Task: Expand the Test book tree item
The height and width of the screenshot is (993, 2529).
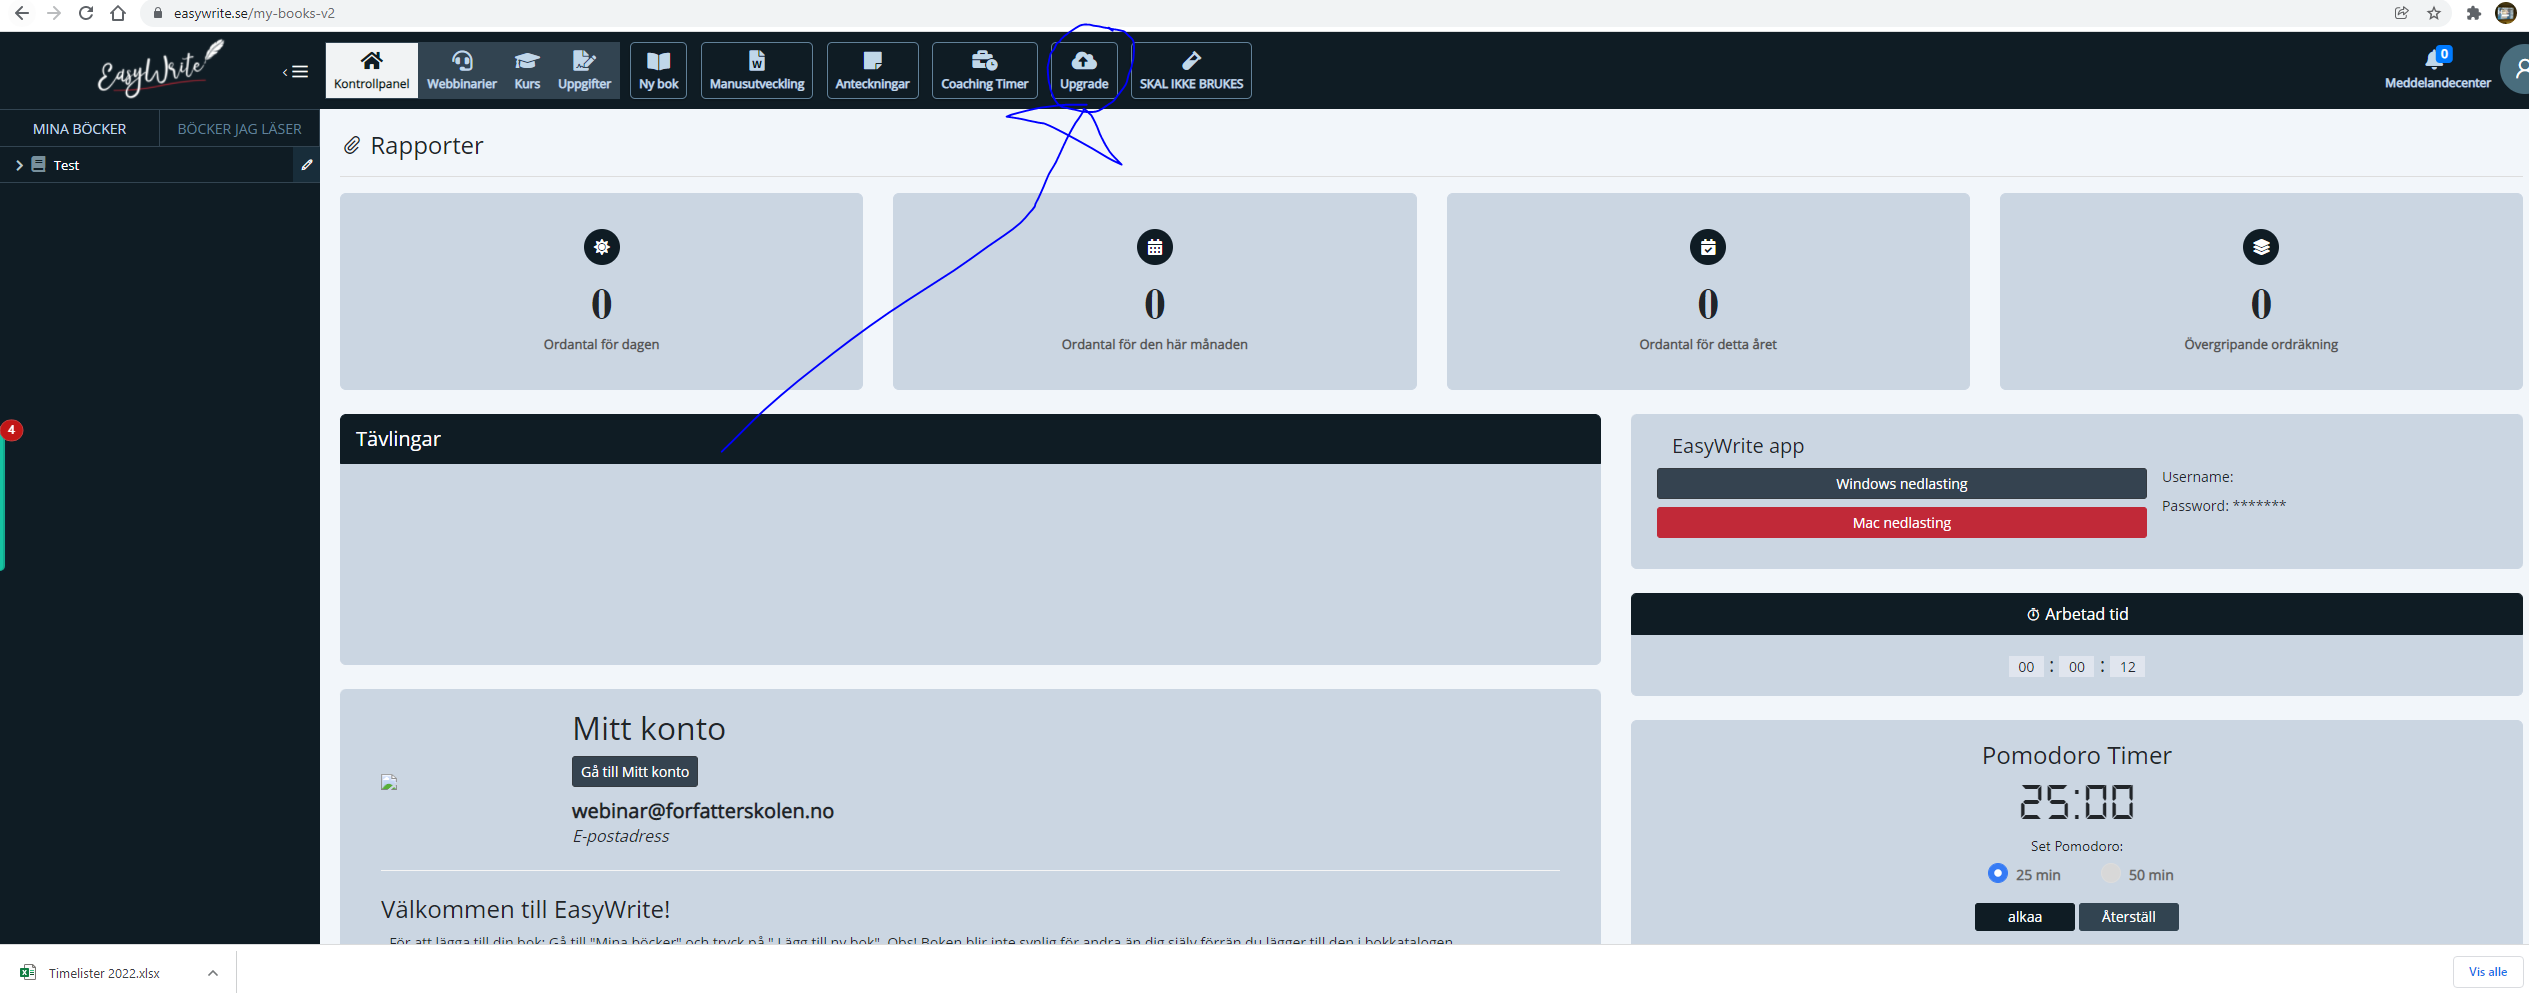Action: click(19, 166)
